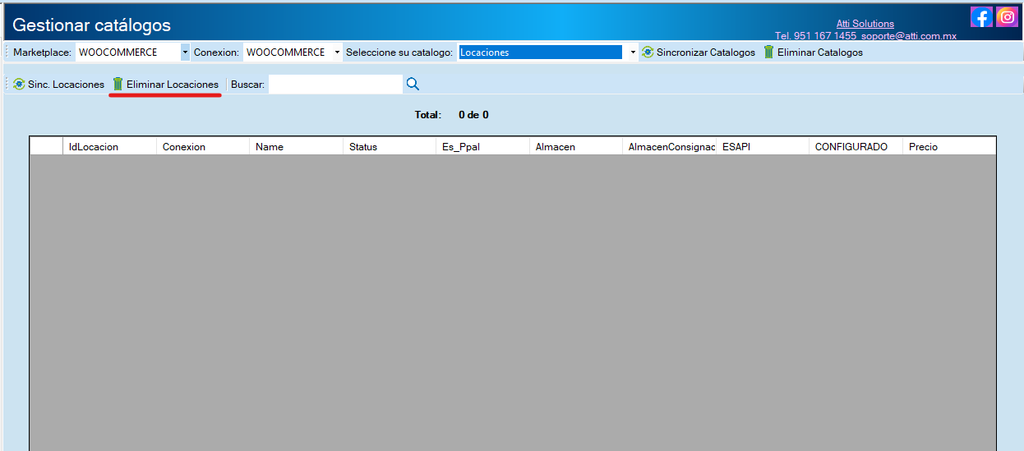Open the Atti Solutions link
The image size is (1024, 451).
click(865, 24)
